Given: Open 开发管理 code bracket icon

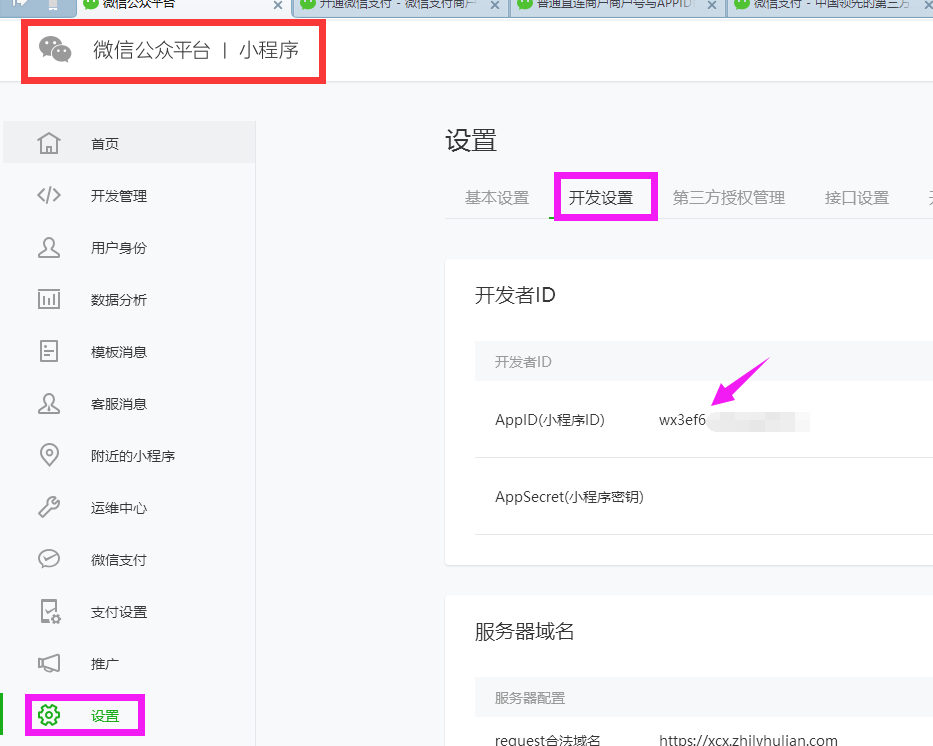Looking at the screenshot, I should click(x=49, y=195).
